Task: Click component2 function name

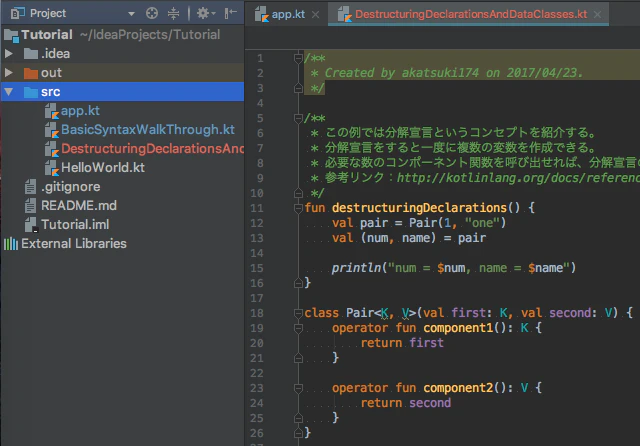Action: (x=458, y=388)
